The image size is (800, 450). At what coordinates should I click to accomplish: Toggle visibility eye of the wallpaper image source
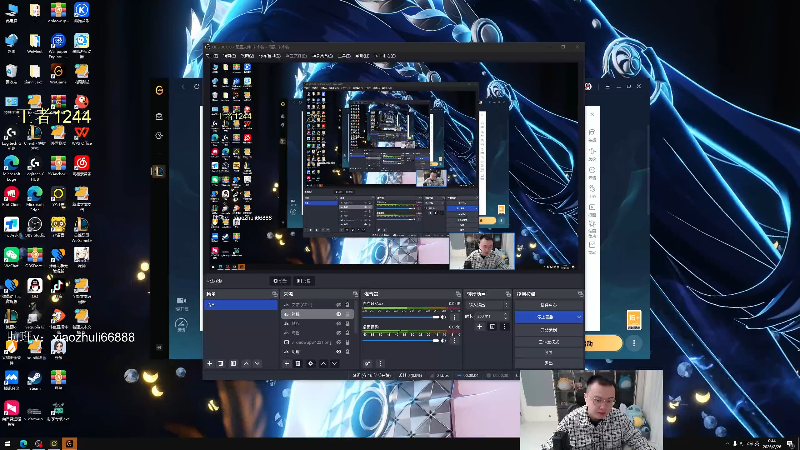pyautogui.click(x=338, y=342)
